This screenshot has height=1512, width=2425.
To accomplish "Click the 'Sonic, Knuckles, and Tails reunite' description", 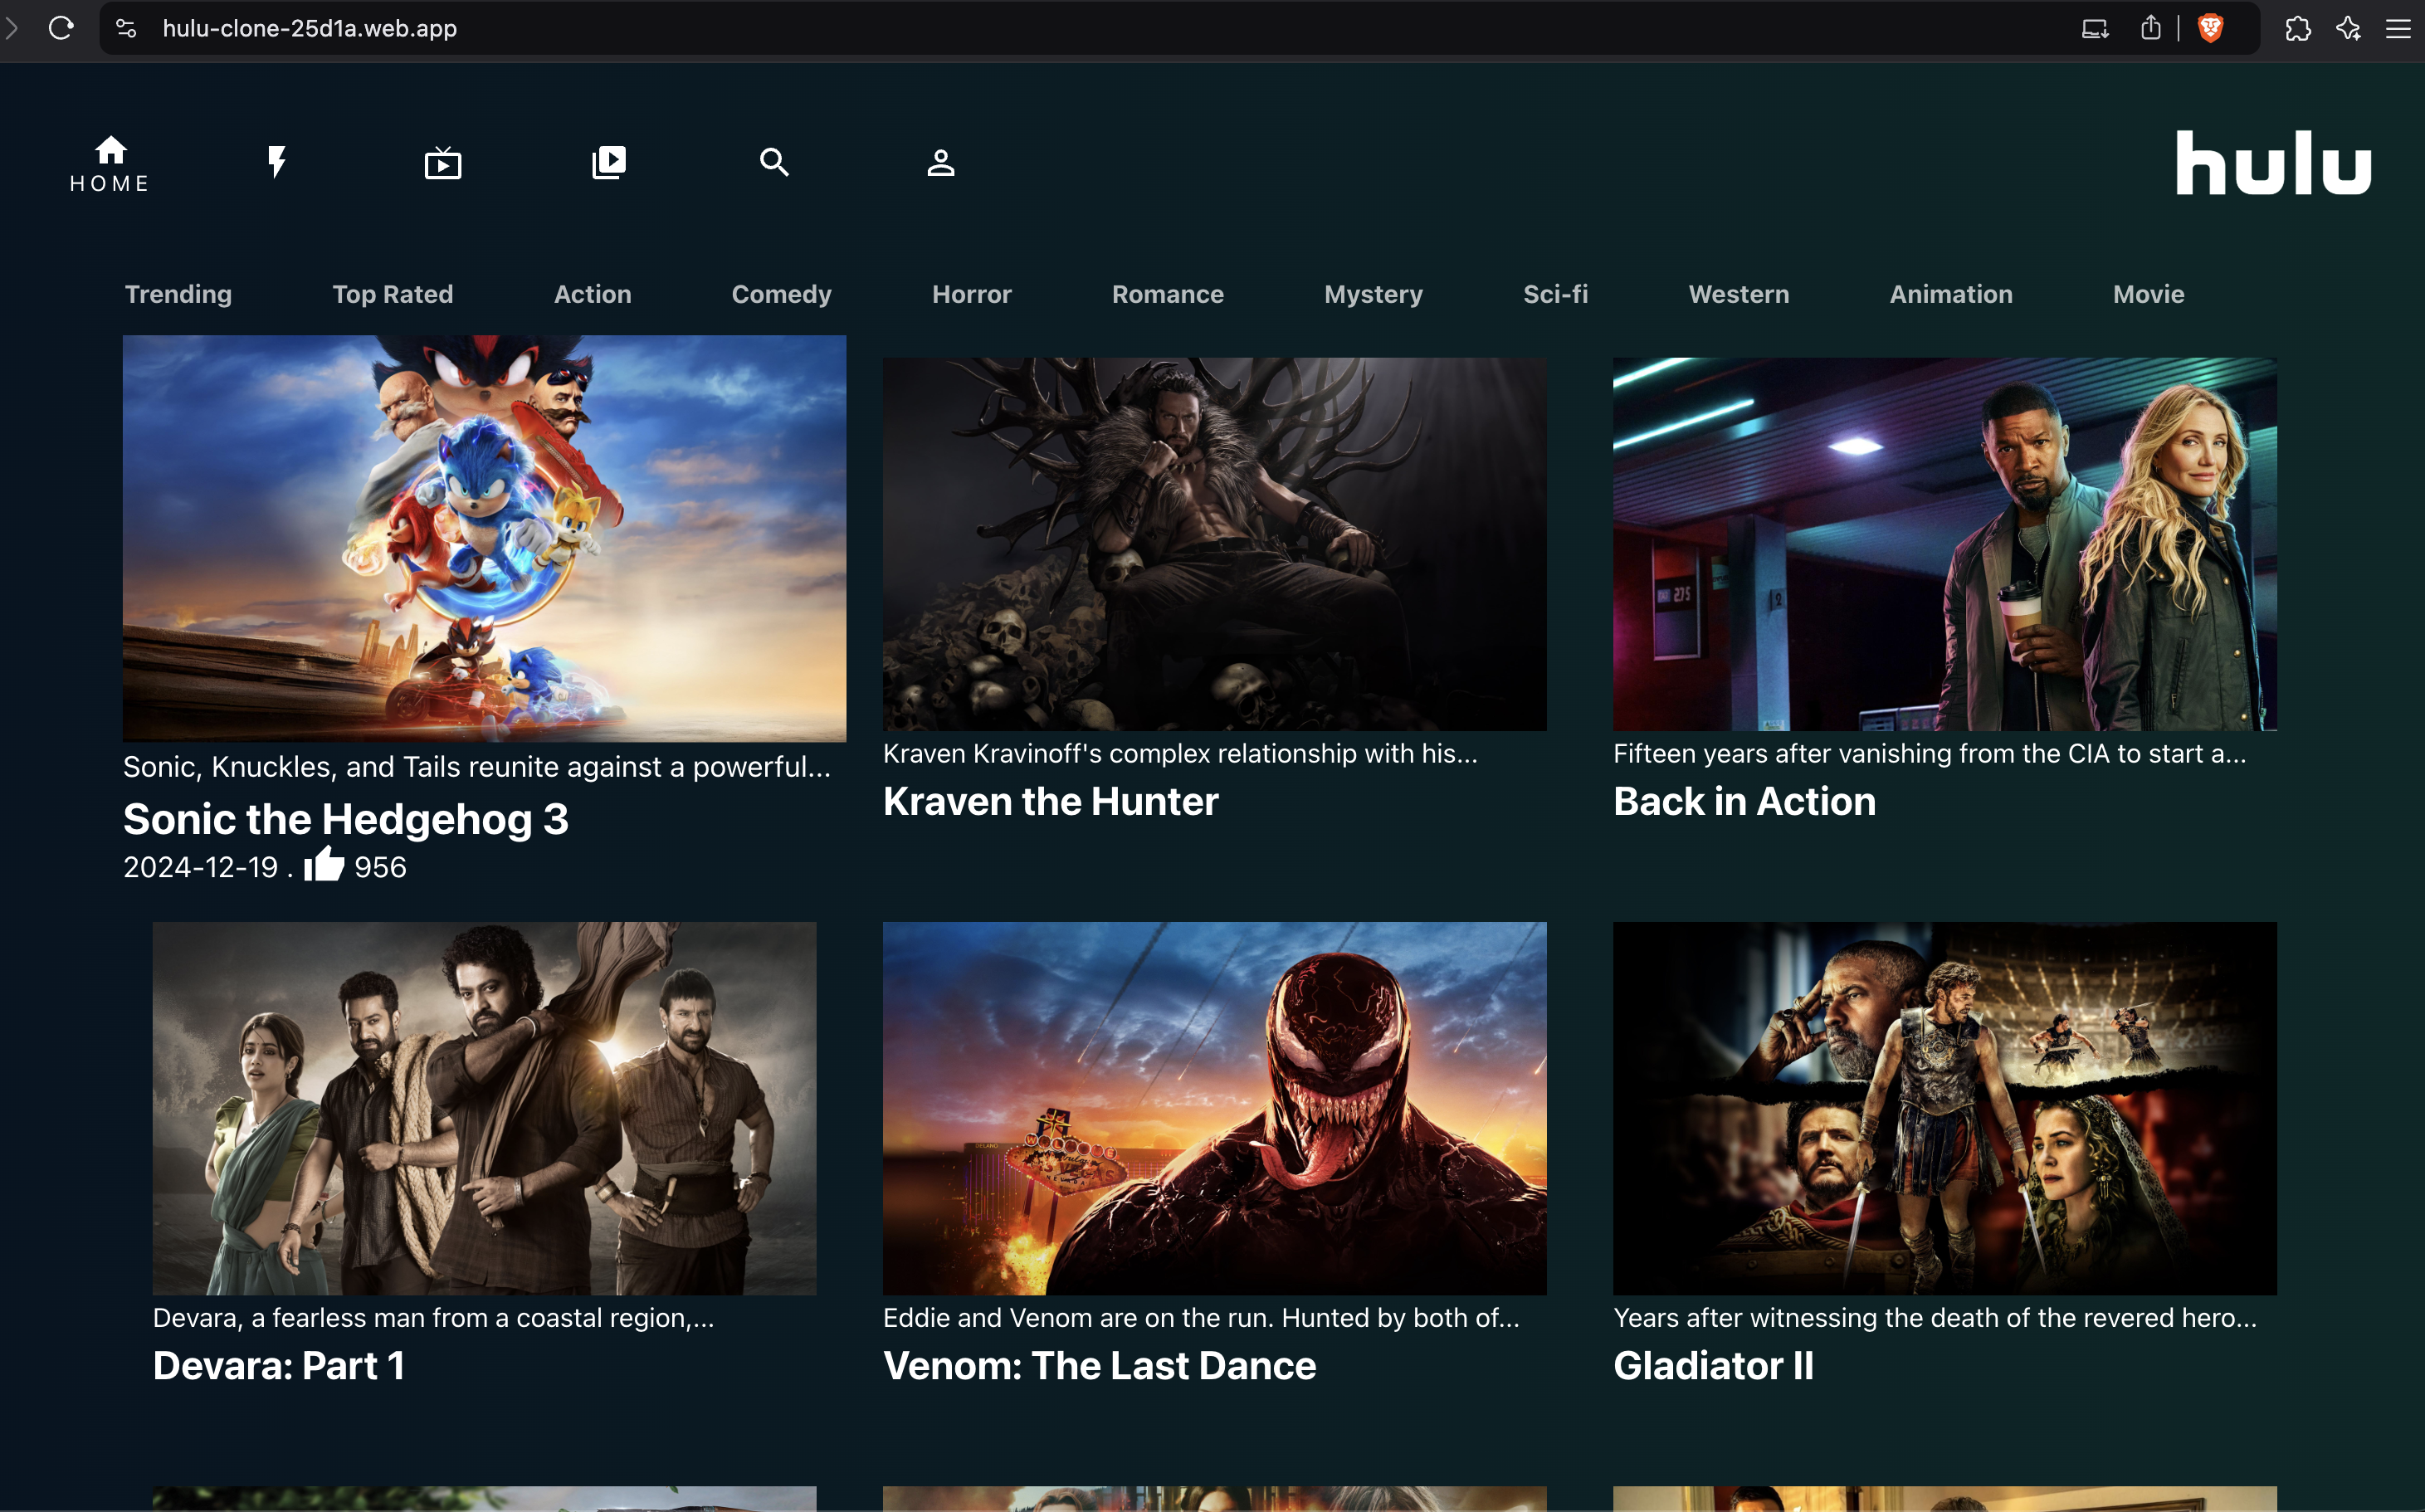I will (477, 767).
